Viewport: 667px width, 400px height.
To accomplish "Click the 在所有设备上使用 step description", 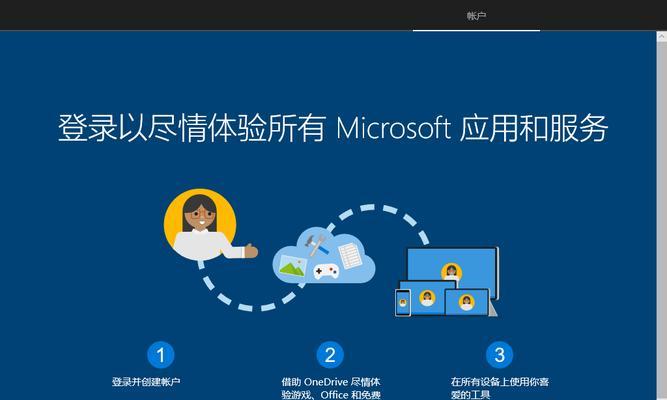I will pos(500,388).
